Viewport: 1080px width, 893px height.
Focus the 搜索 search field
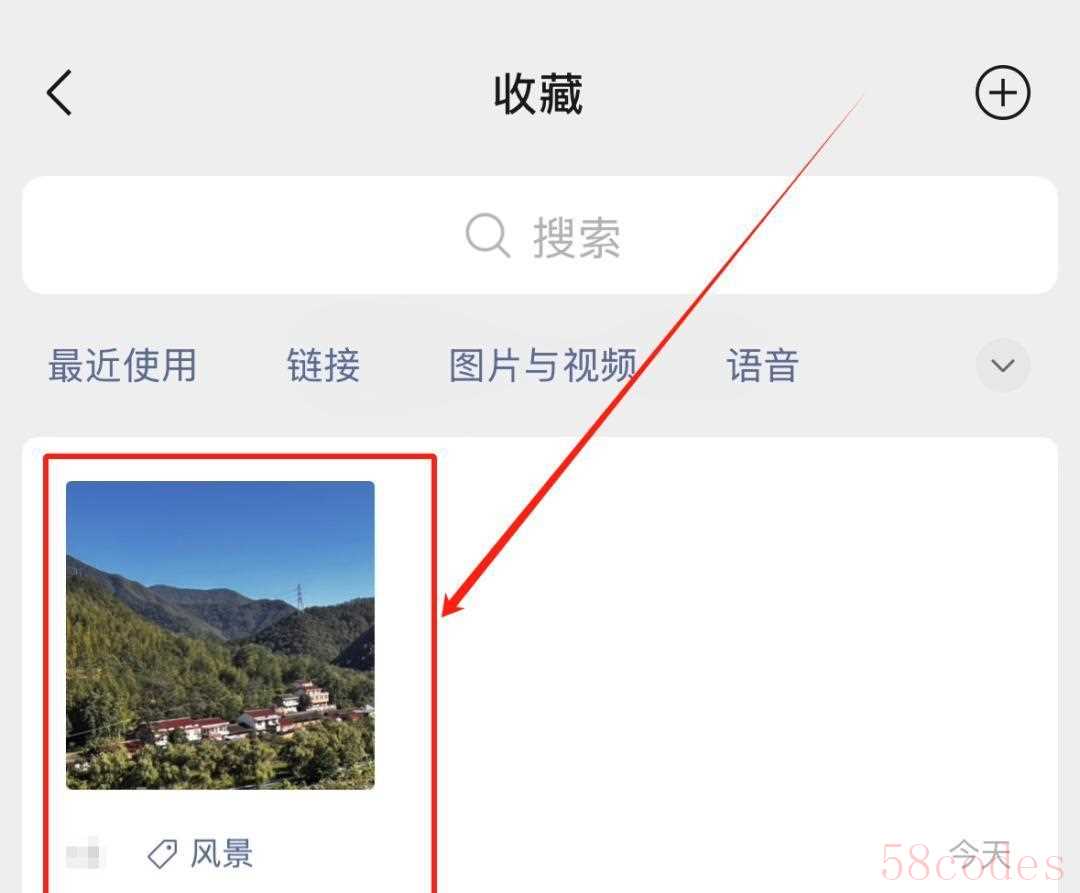coord(540,235)
